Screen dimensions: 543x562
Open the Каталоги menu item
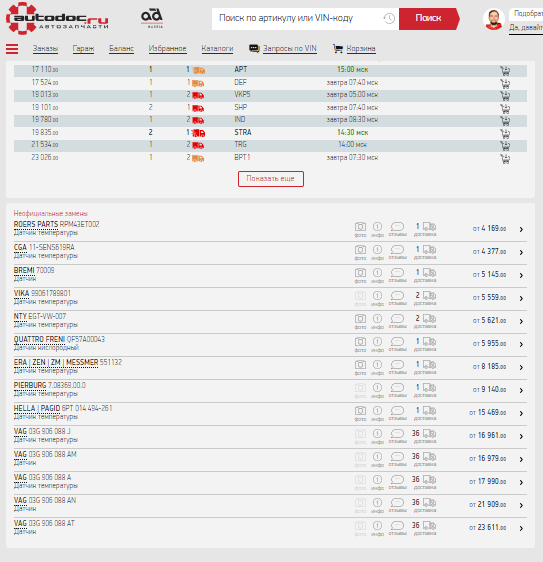point(217,49)
